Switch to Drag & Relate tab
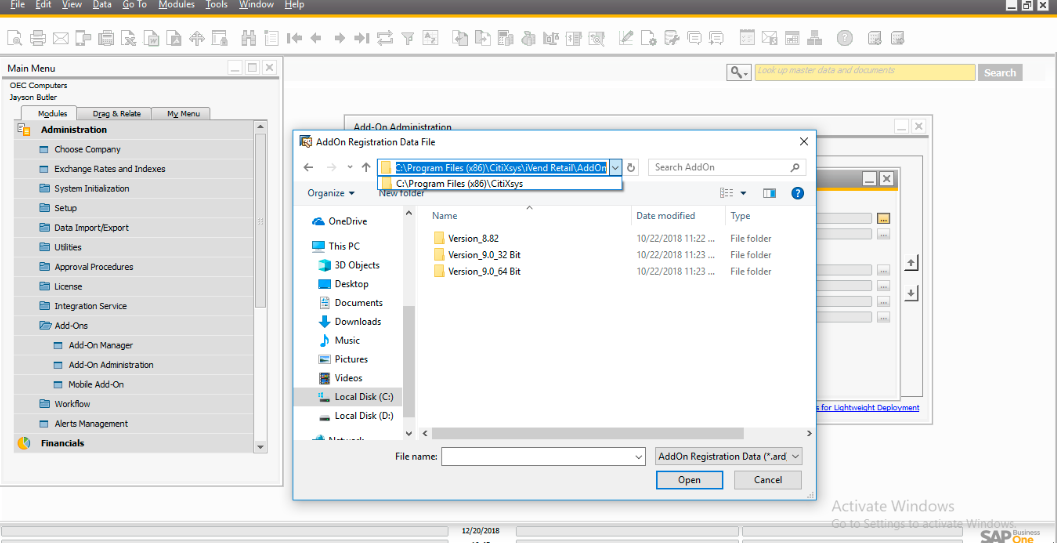This screenshot has height=543, width=1057. click(x=116, y=113)
